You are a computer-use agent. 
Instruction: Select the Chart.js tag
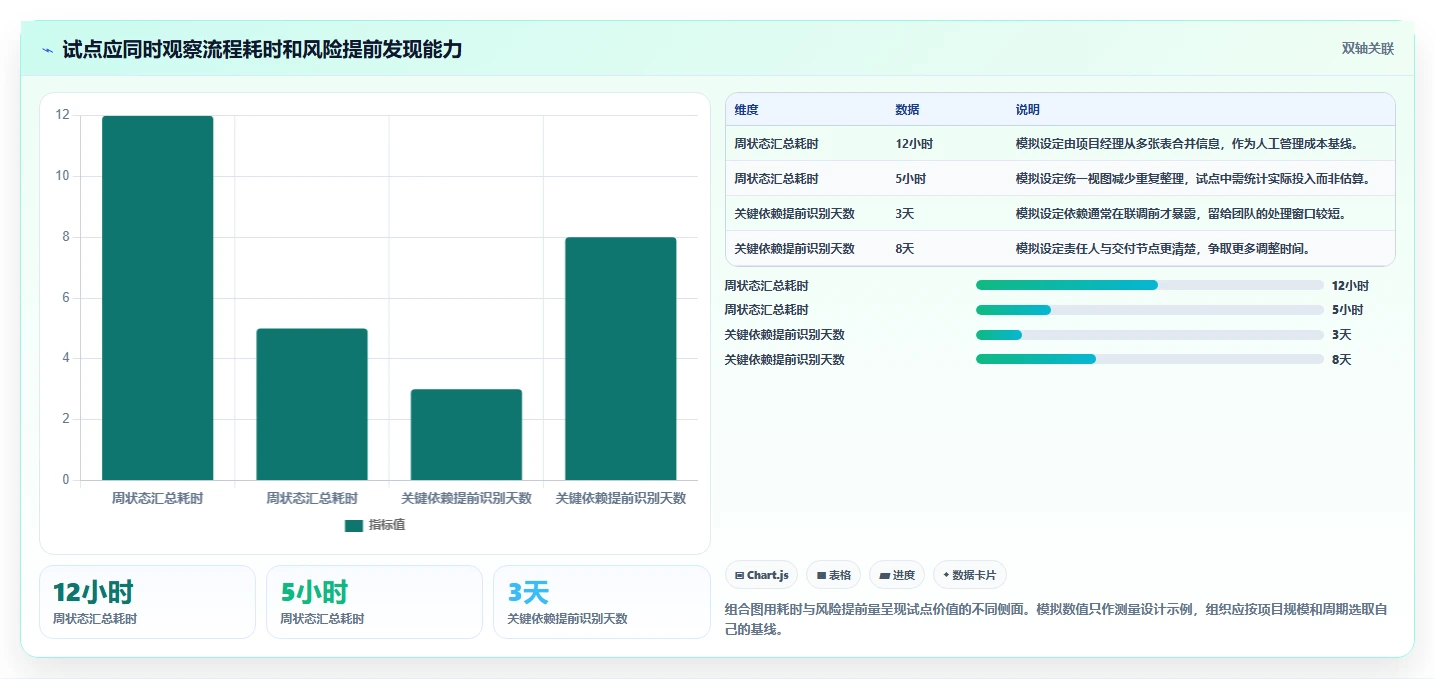tap(761, 575)
